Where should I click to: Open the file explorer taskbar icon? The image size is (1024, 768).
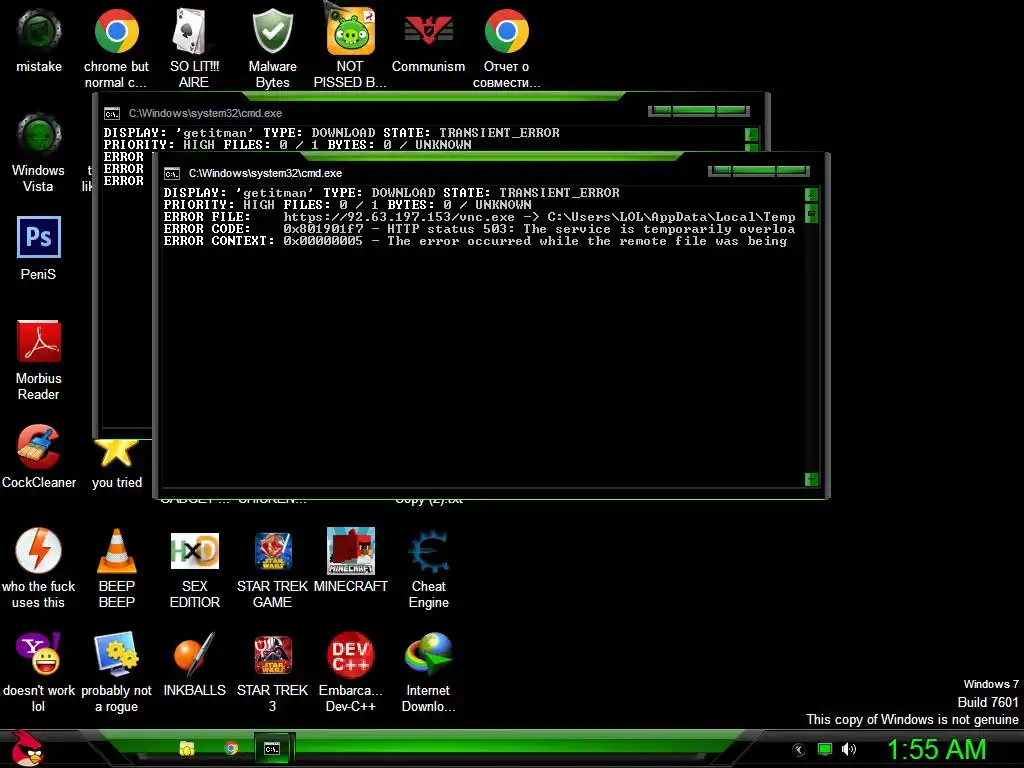(187, 748)
